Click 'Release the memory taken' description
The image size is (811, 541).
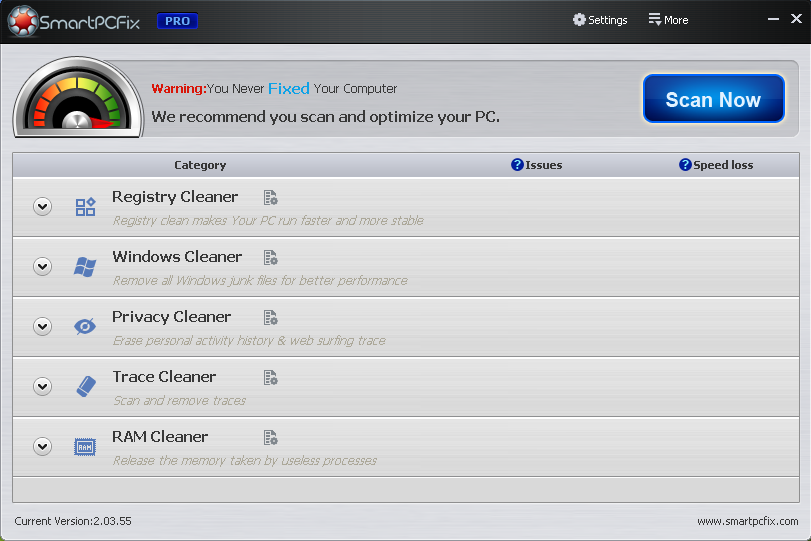click(x=245, y=461)
